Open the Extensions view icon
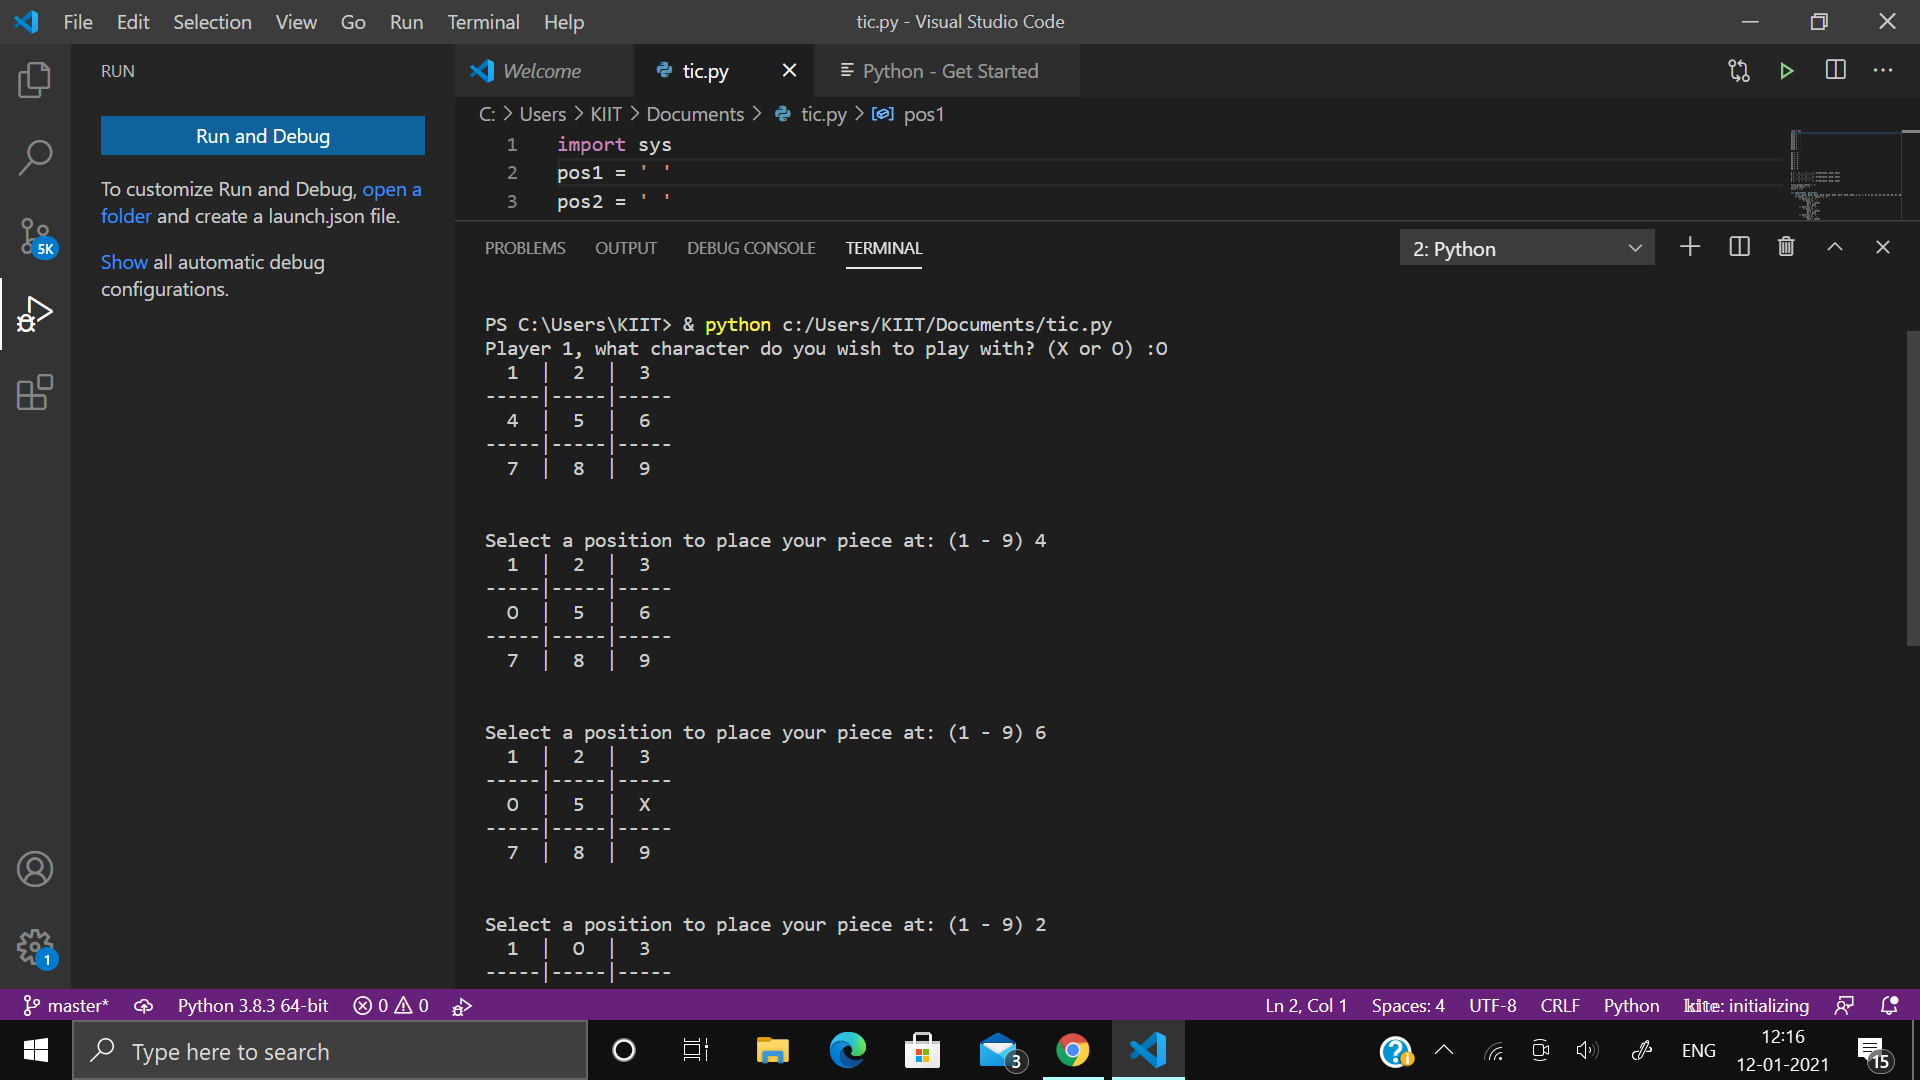Screen dimensions: 1920x1080 click(x=35, y=393)
